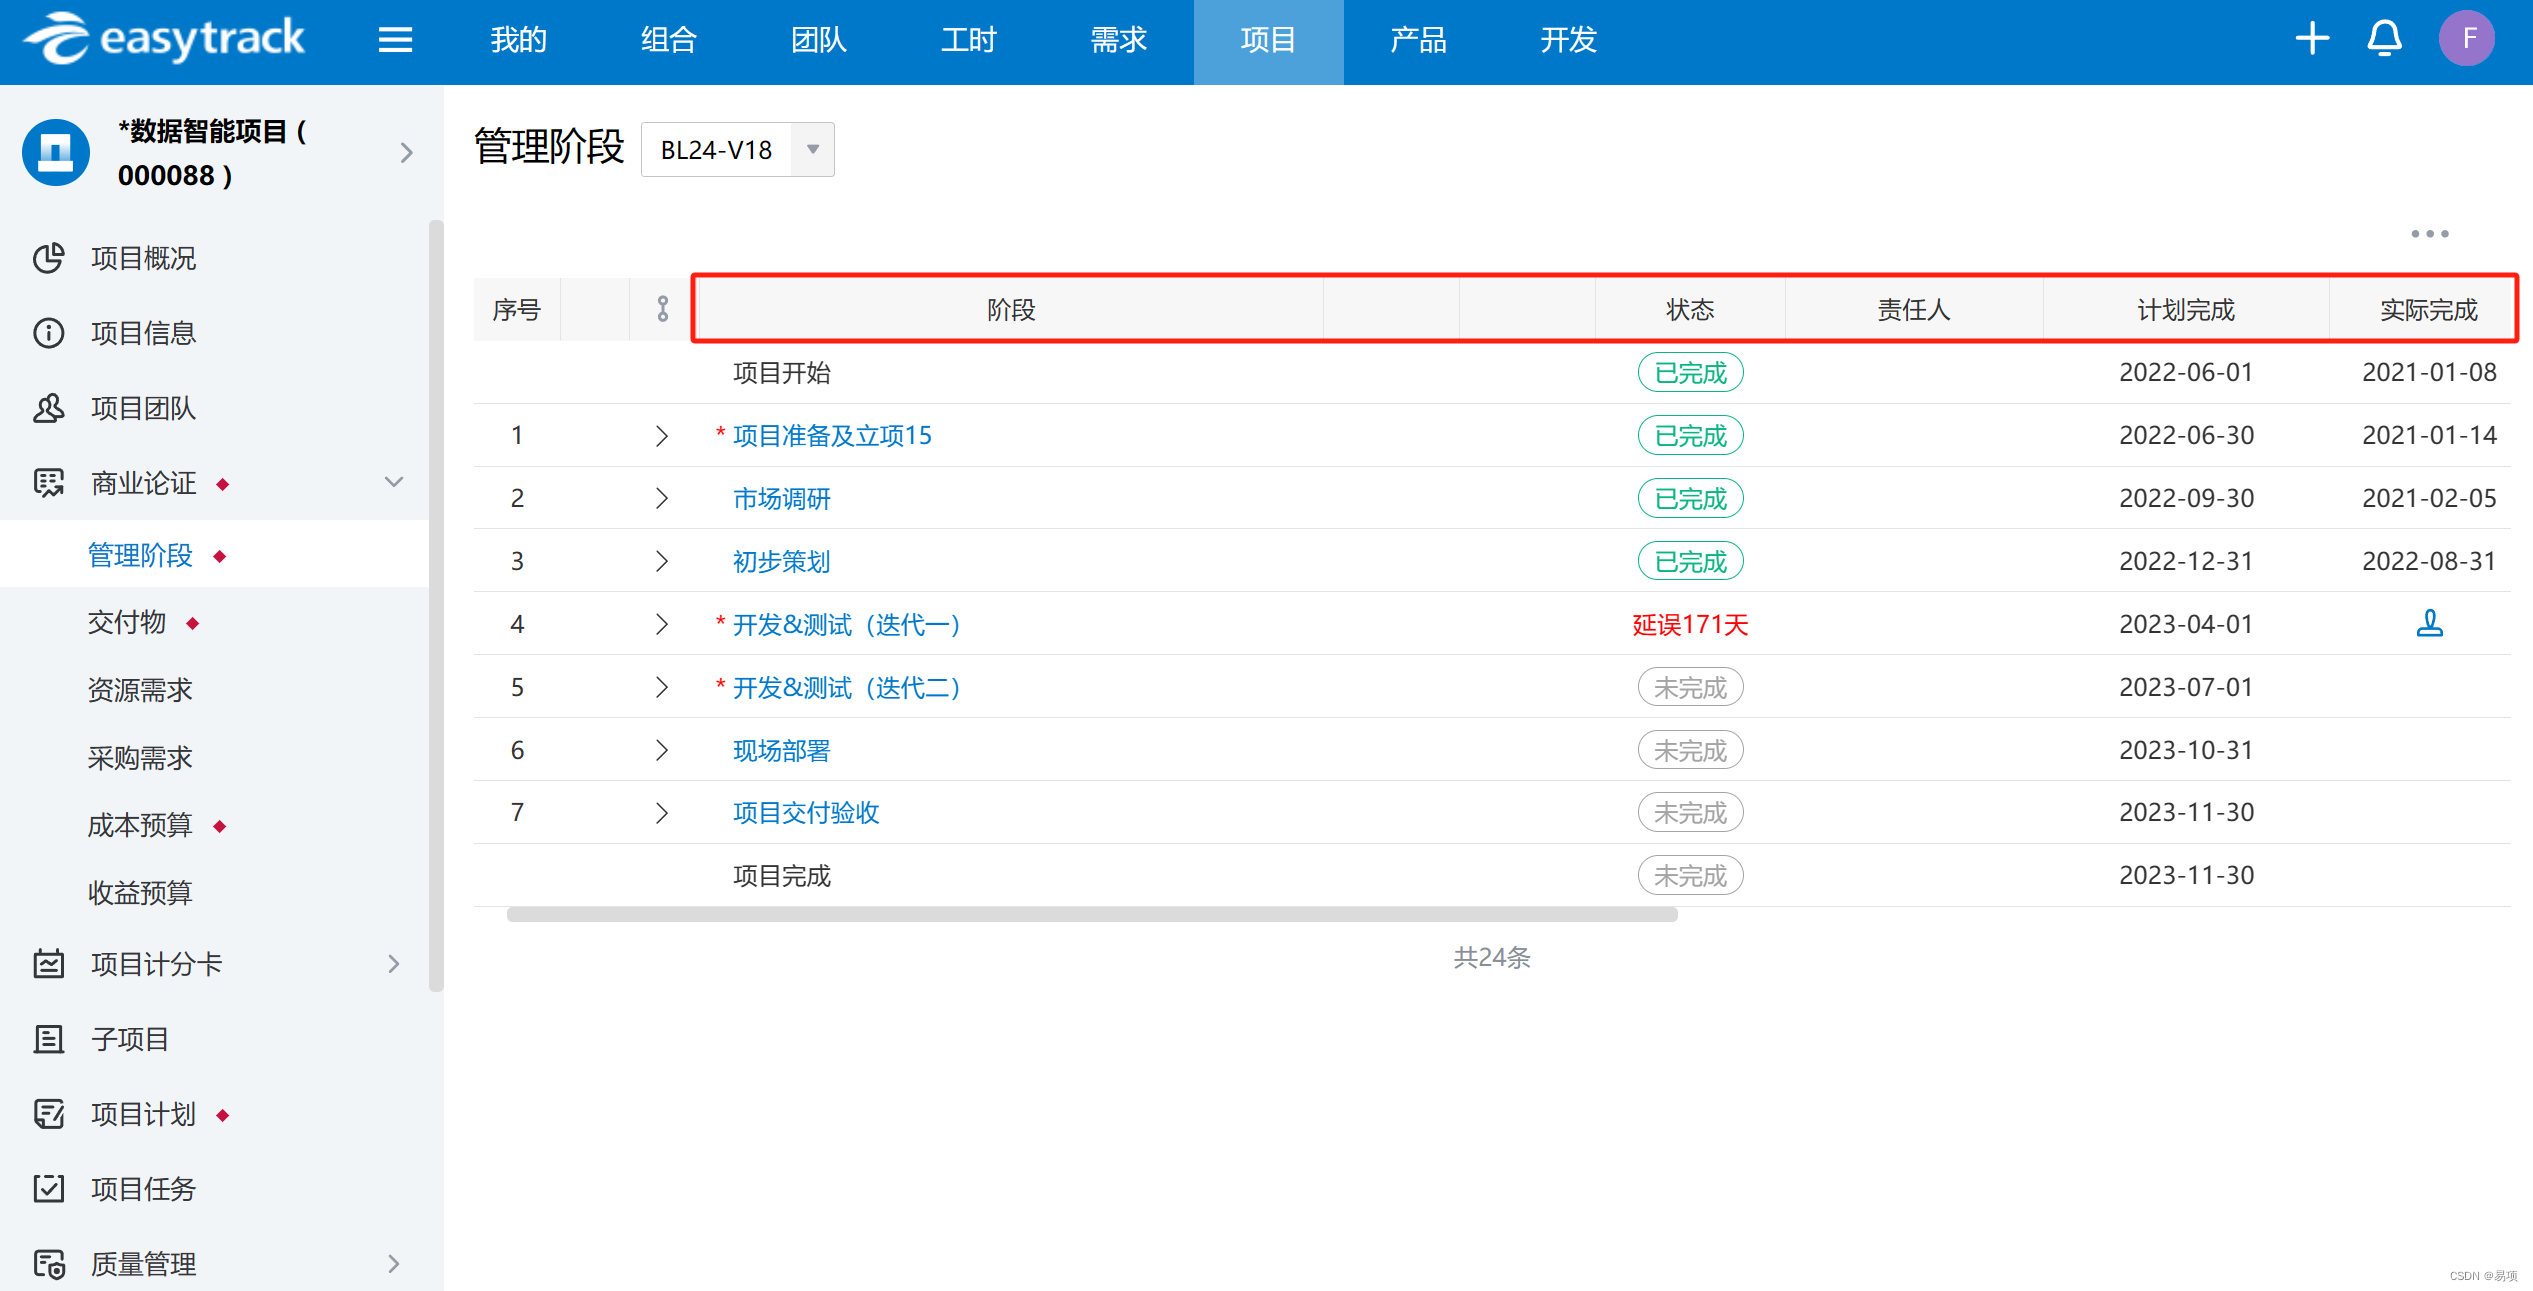Select 收益预算 in sidebar
Viewport: 2533px width, 1291px height.
(140, 893)
